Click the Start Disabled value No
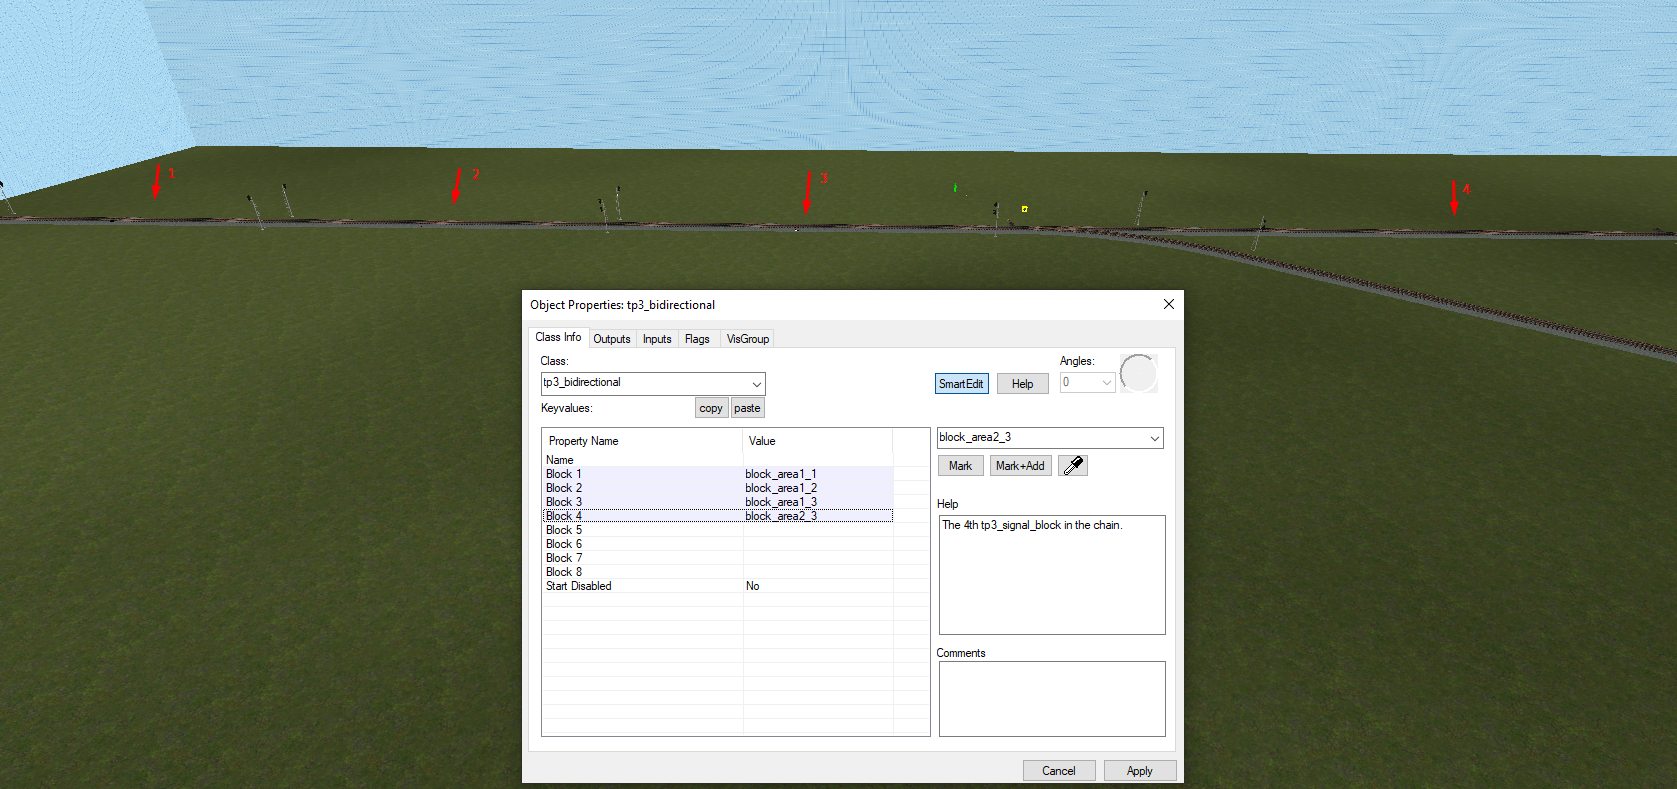 [x=753, y=586]
